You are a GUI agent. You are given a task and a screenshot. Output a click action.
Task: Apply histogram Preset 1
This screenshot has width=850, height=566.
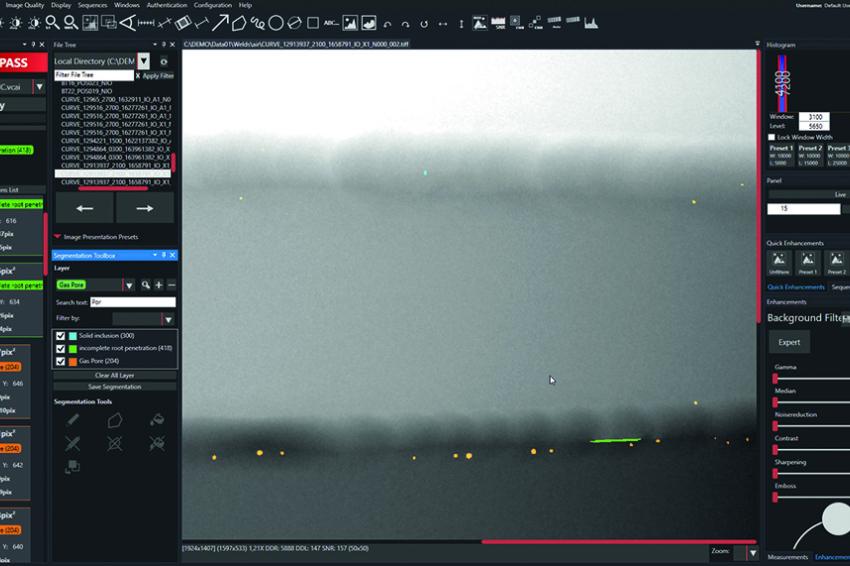tap(781, 156)
